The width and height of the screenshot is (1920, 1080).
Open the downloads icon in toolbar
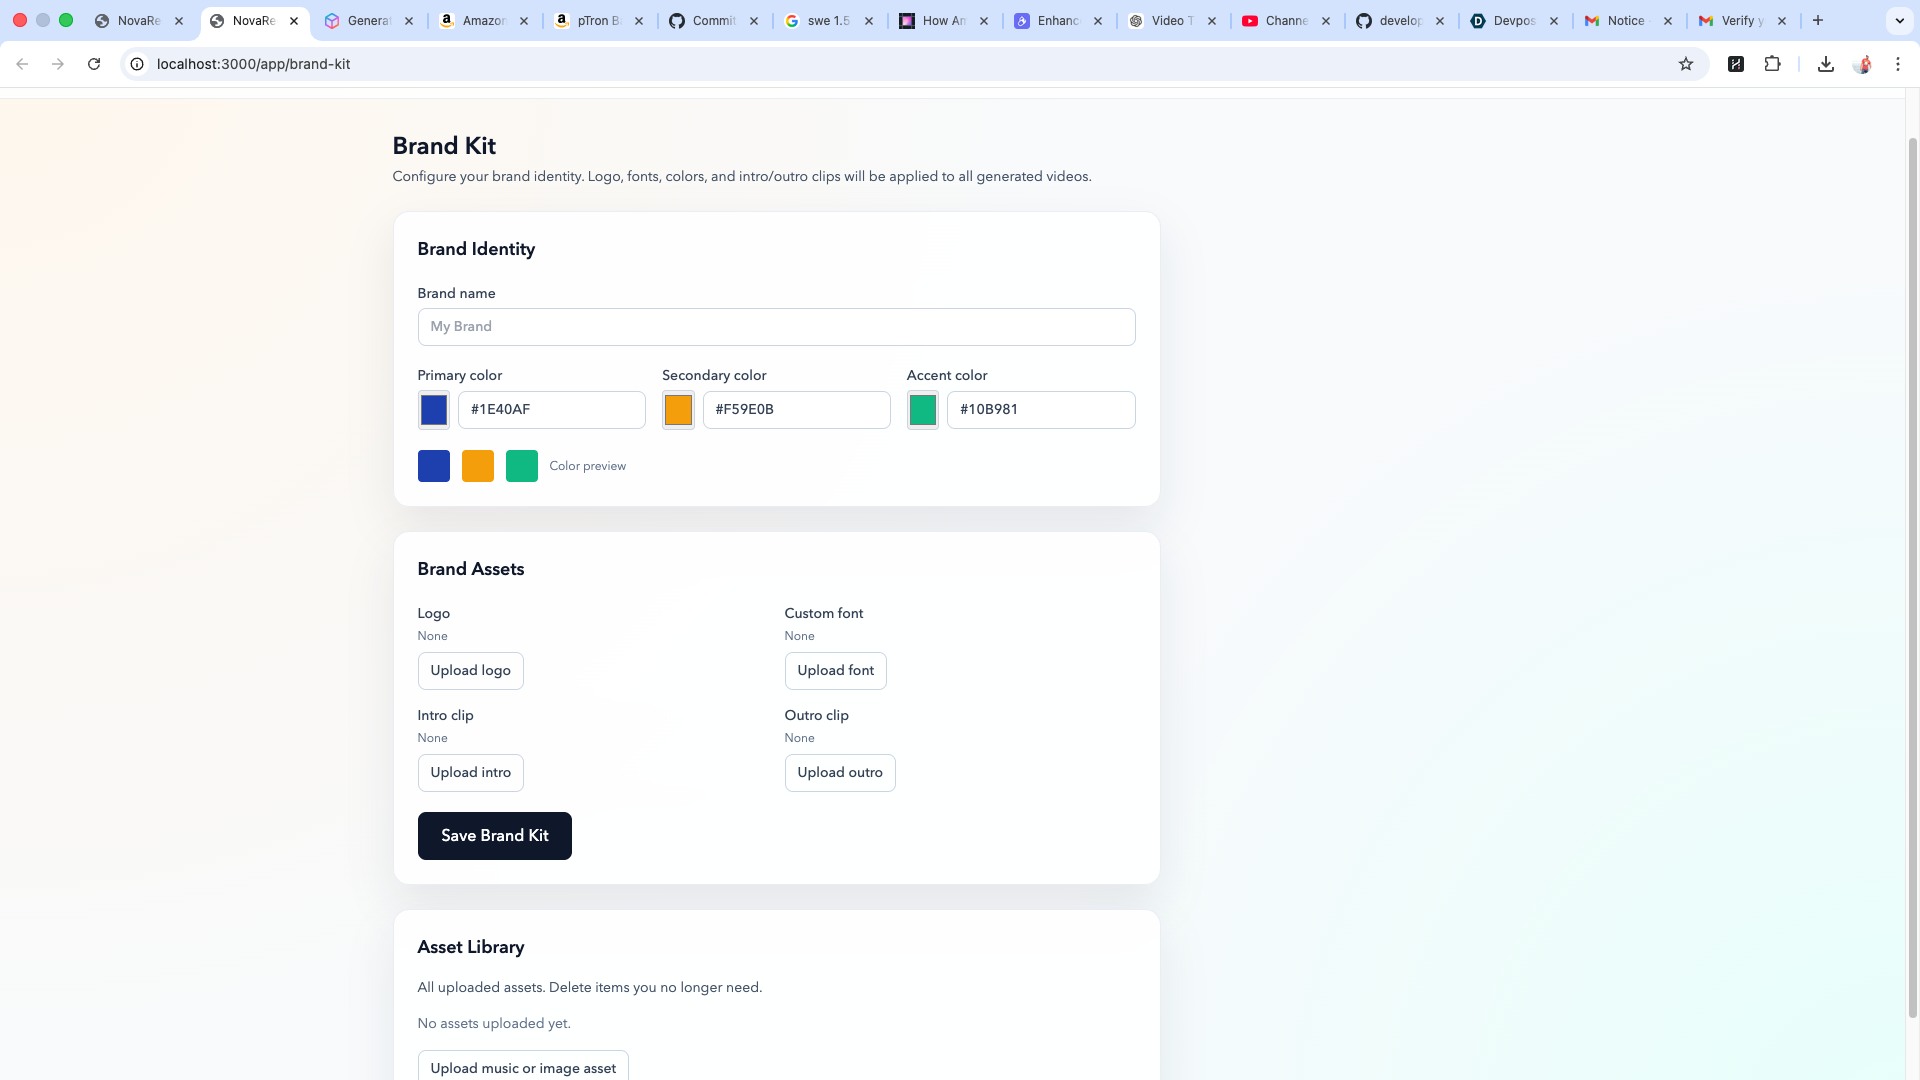1826,64
